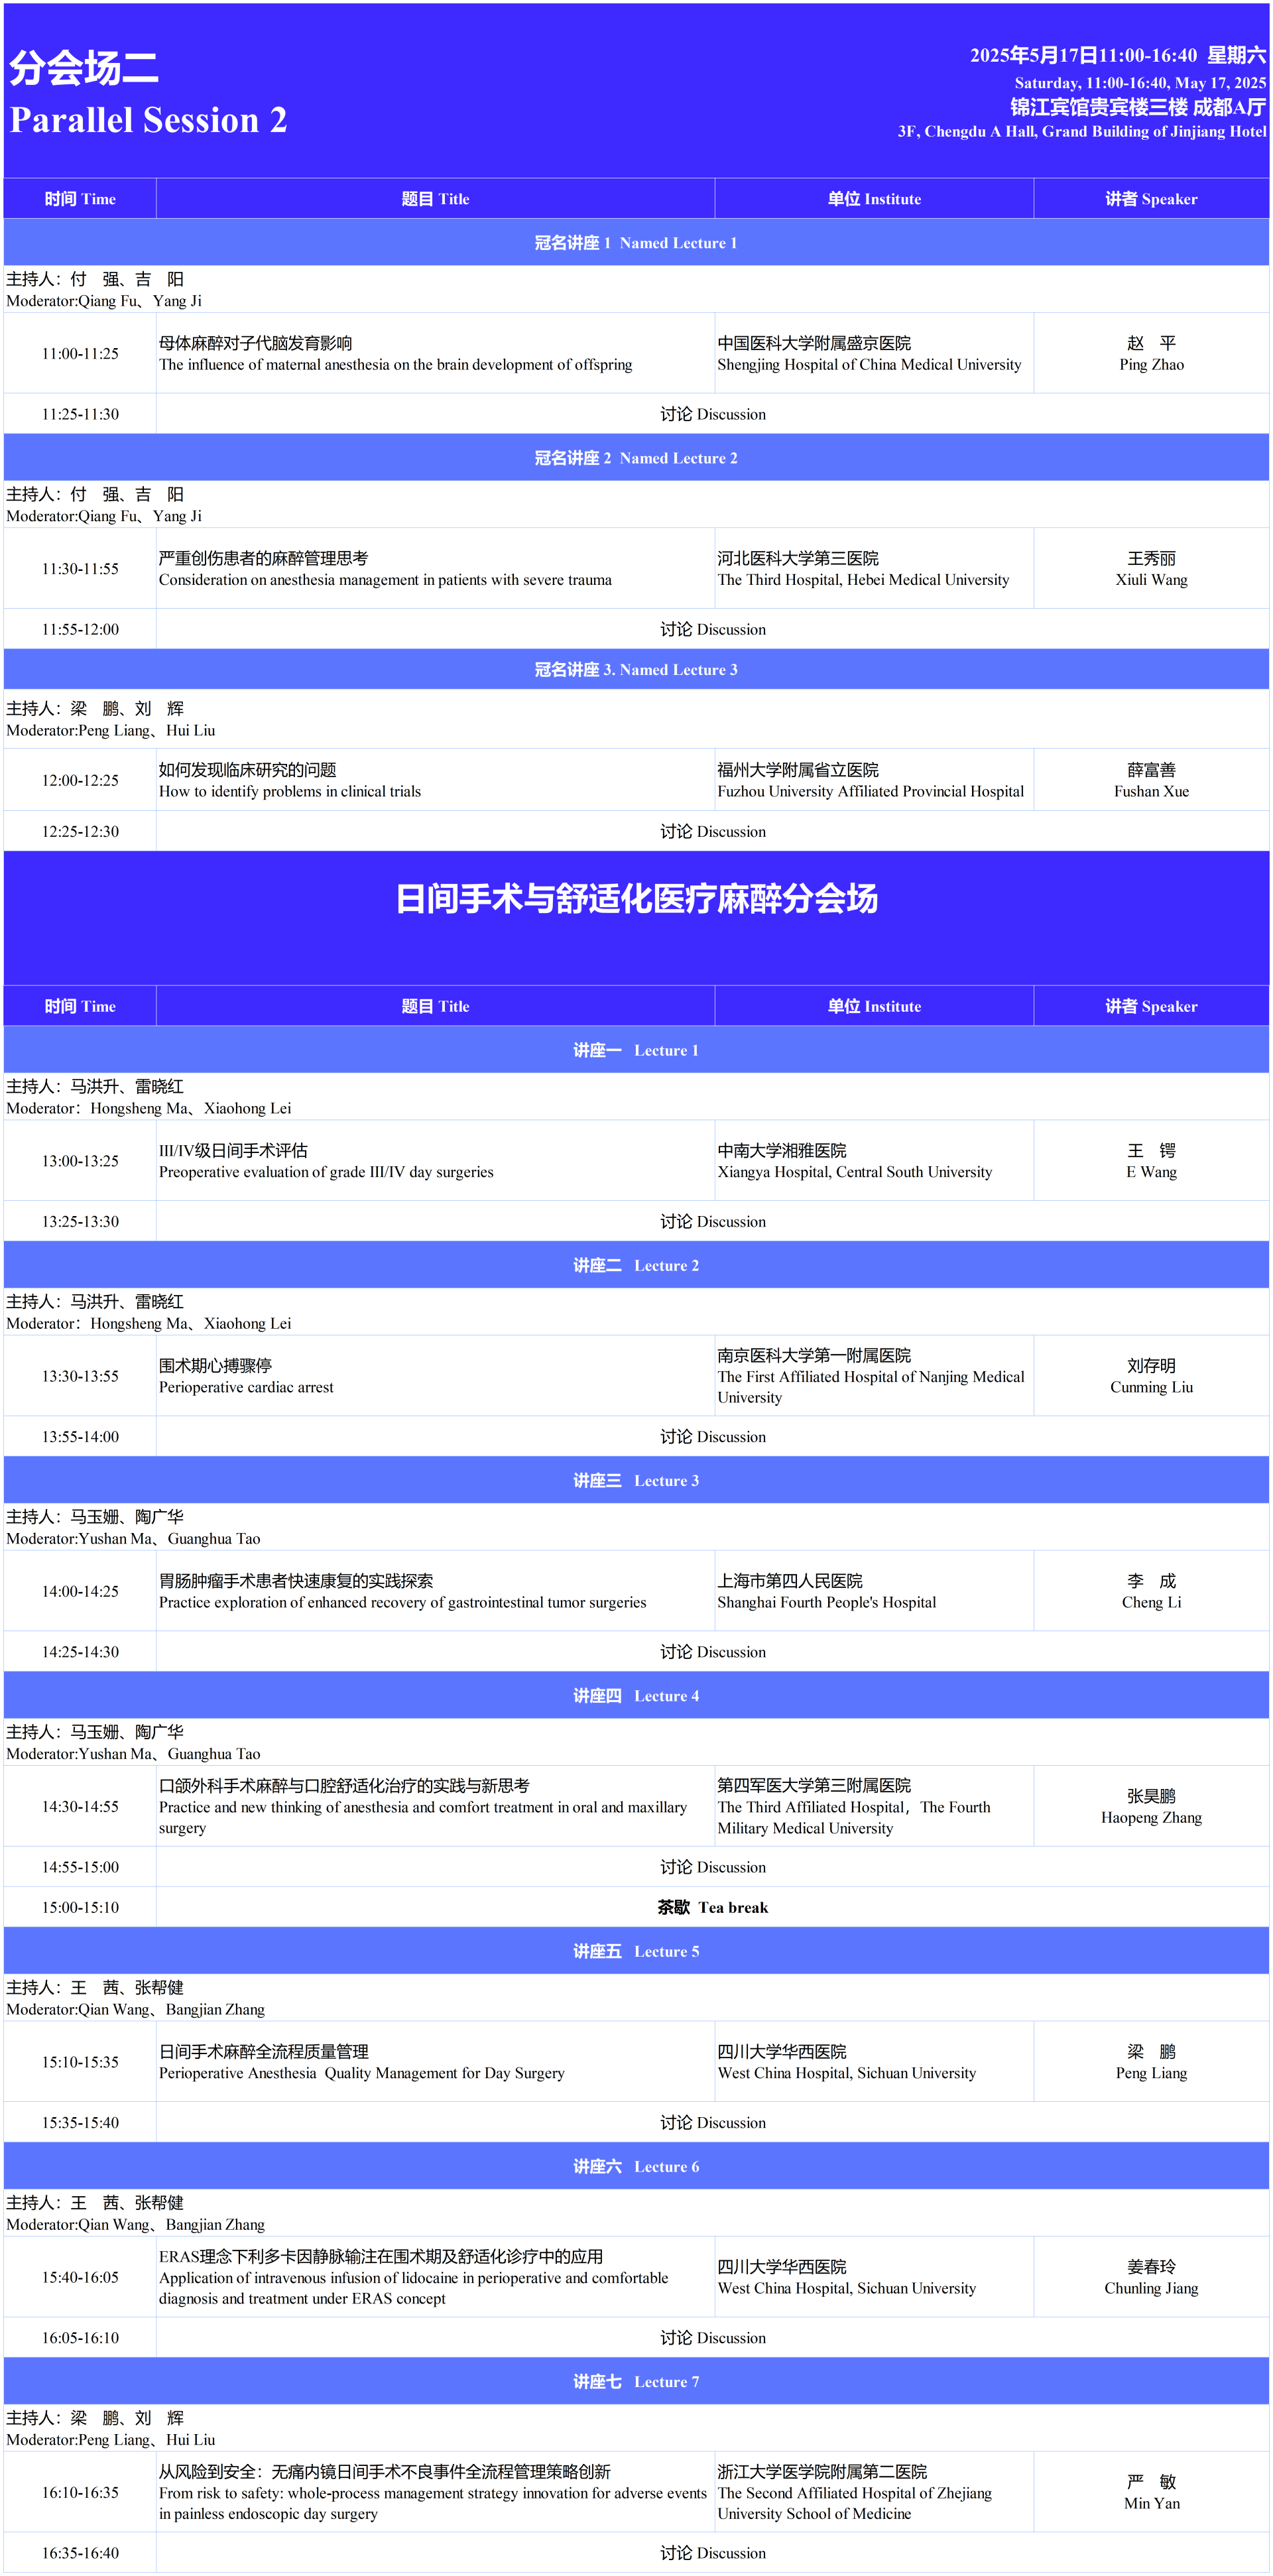Click the time cell 11:55-12:00
The width and height of the screenshot is (1273, 2576).
80,629
